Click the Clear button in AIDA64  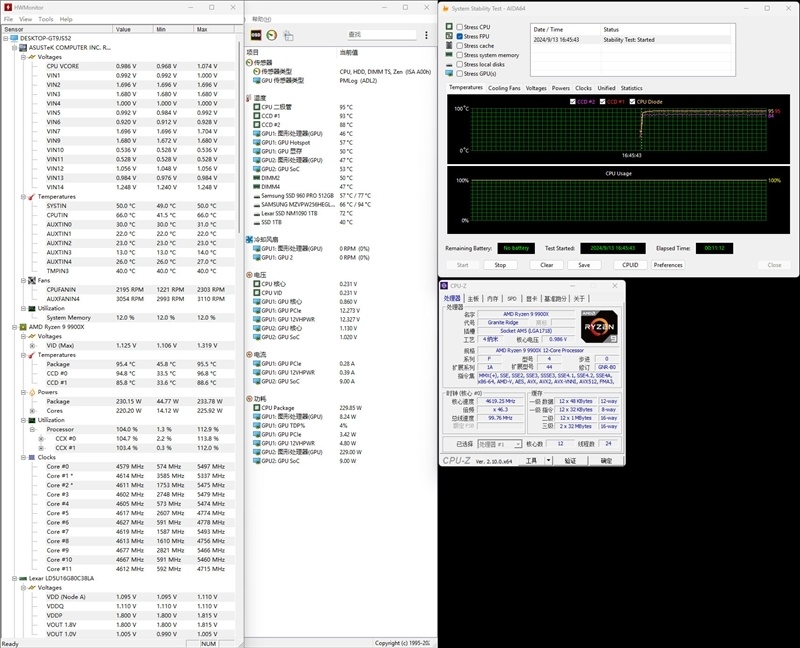[x=546, y=265]
